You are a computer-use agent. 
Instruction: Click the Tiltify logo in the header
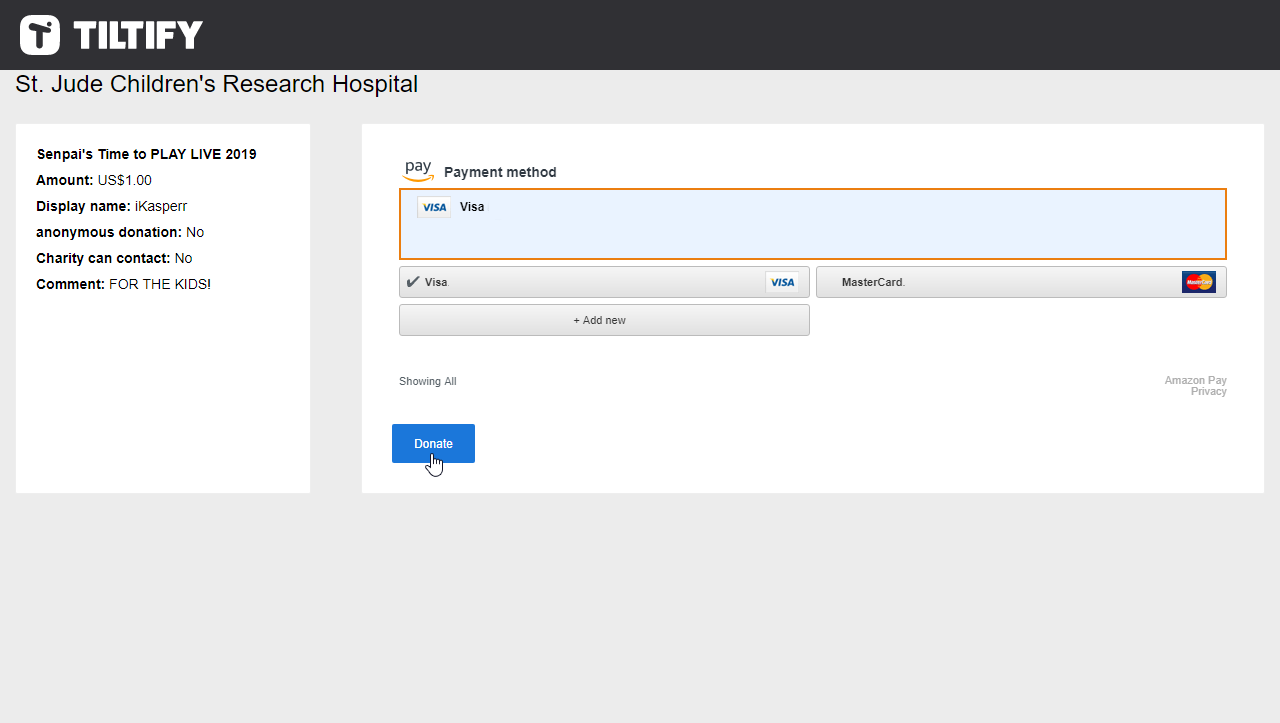click(111, 35)
